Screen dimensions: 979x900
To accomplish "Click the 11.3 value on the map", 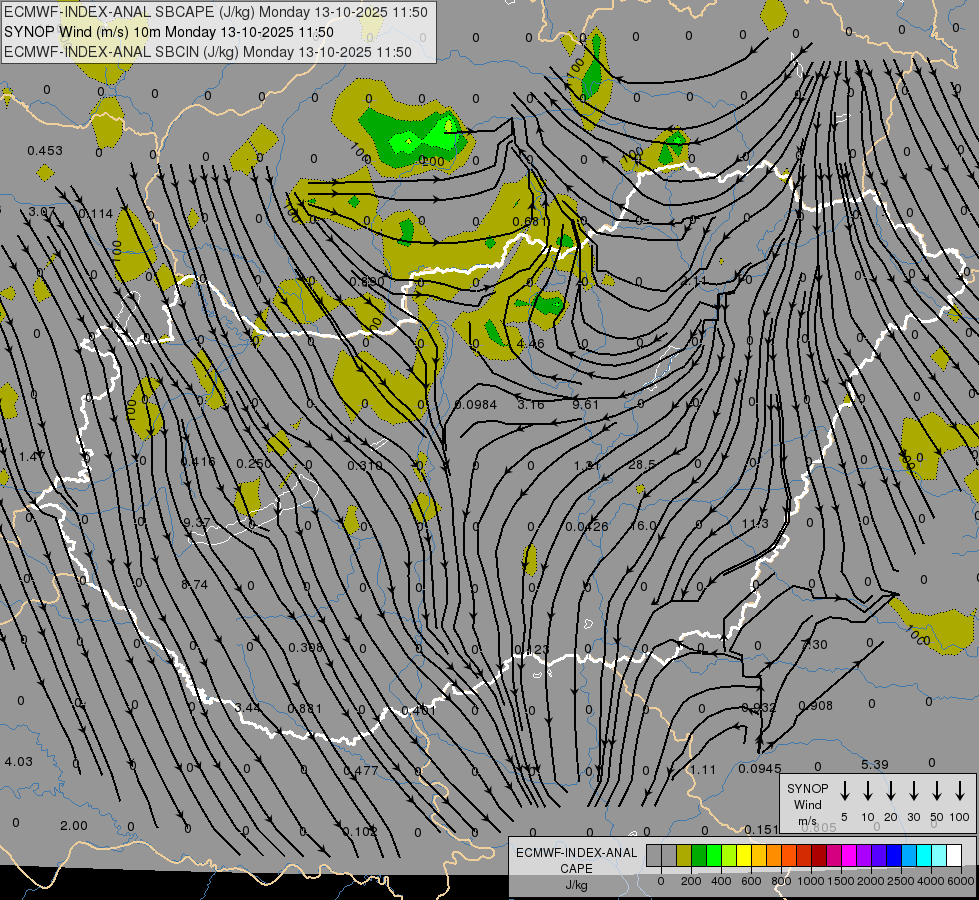I will tap(755, 523).
